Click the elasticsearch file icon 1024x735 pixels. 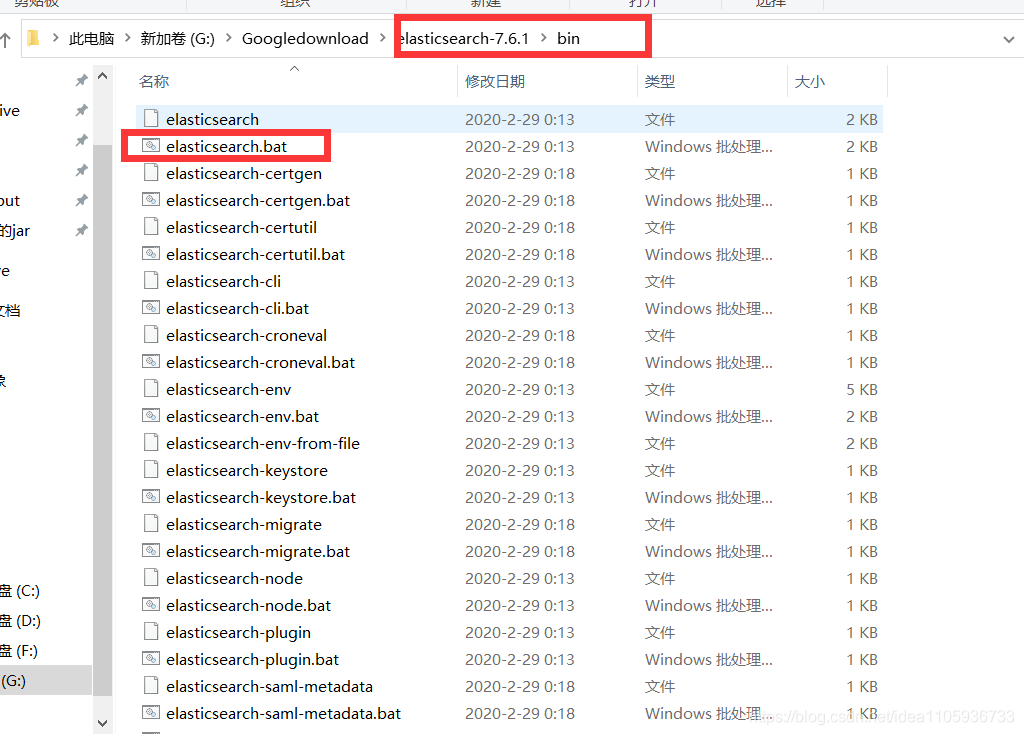click(151, 118)
